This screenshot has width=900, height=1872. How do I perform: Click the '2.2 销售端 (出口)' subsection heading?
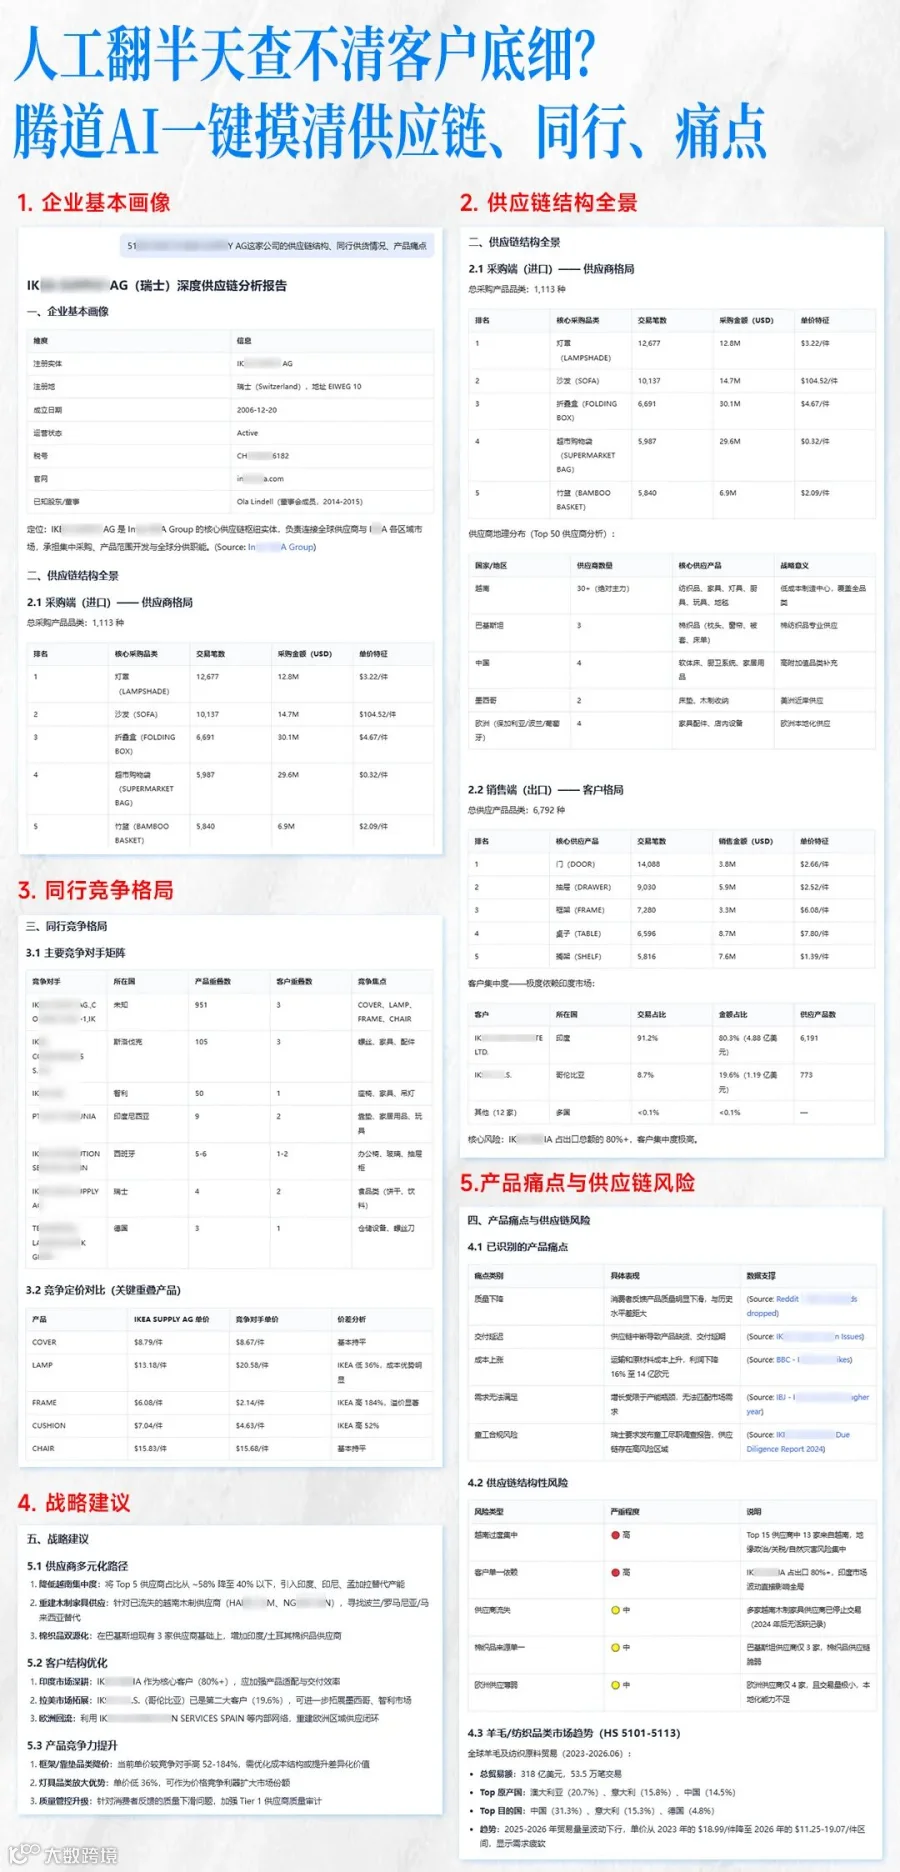click(546, 790)
